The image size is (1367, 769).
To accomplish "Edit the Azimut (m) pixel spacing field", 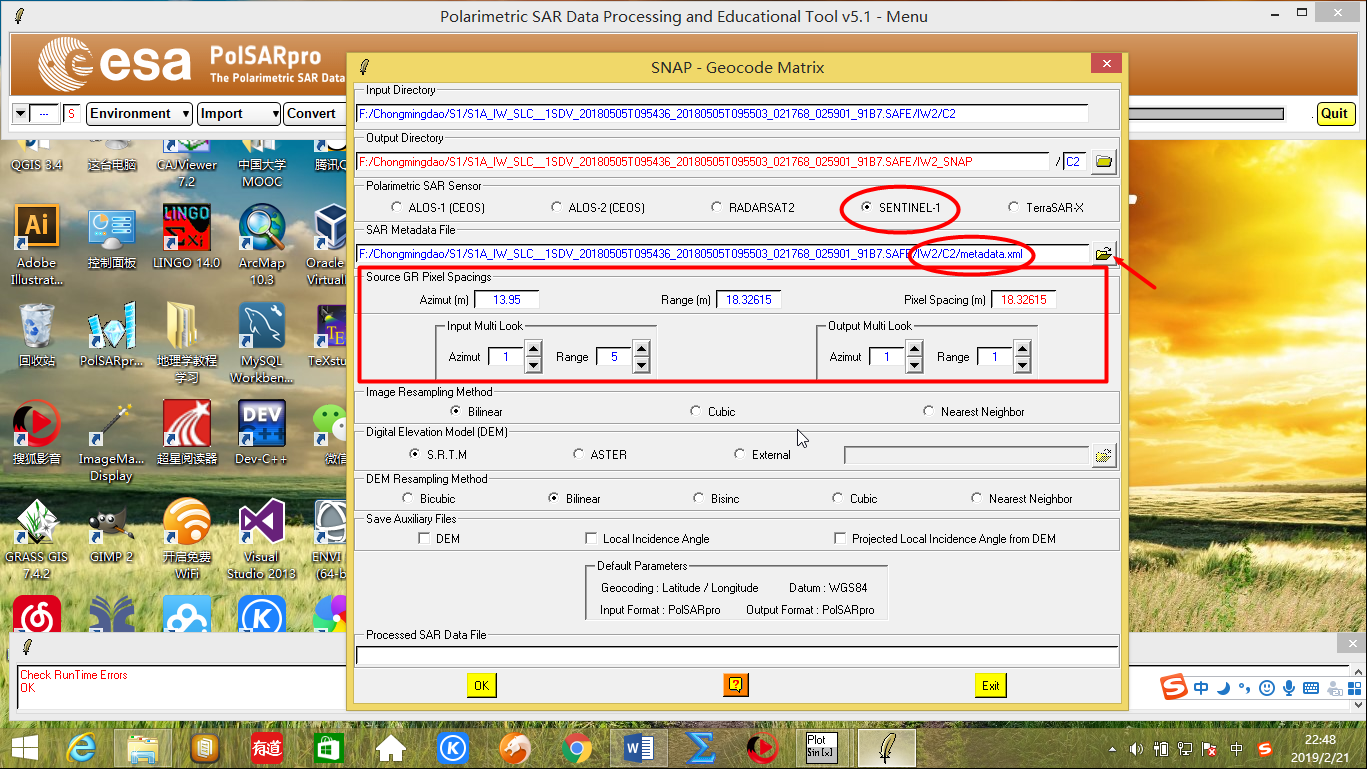I will (506, 300).
